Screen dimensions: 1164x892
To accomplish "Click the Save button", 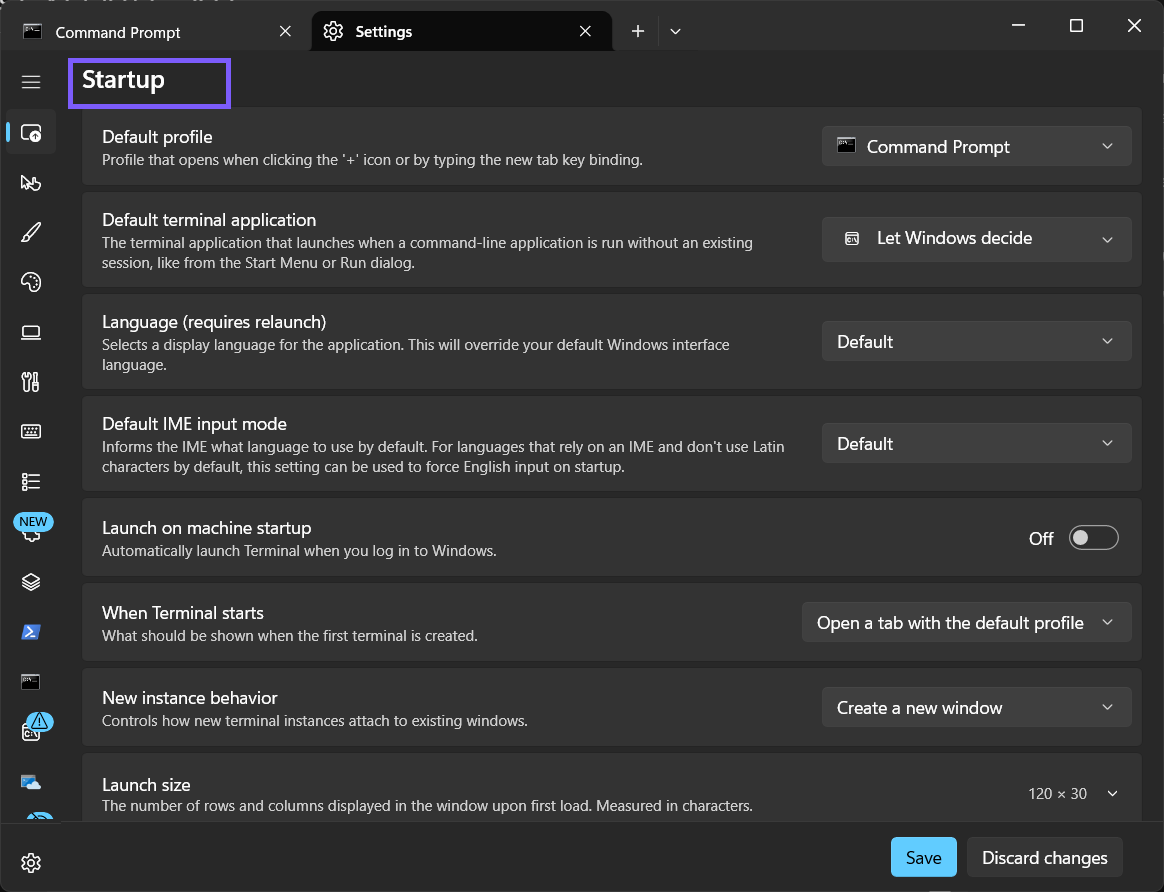I will [x=923, y=857].
